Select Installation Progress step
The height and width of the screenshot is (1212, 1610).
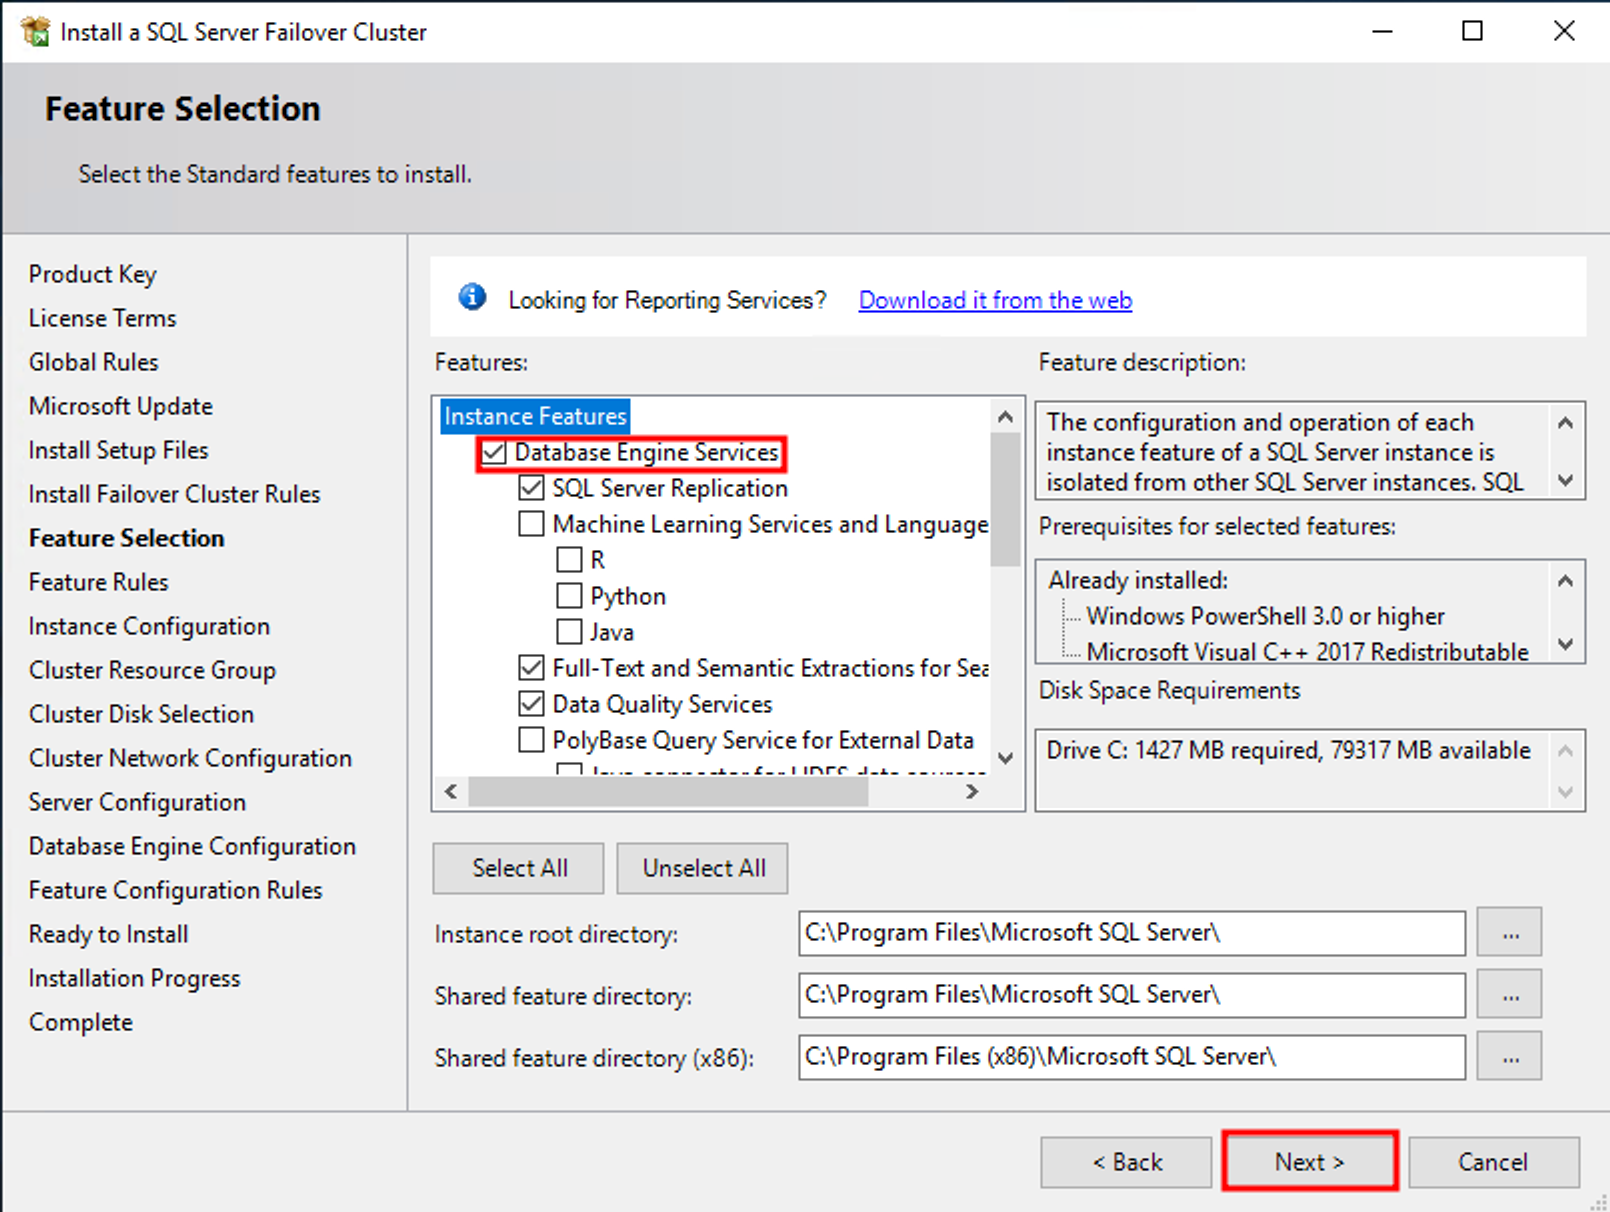pos(134,978)
